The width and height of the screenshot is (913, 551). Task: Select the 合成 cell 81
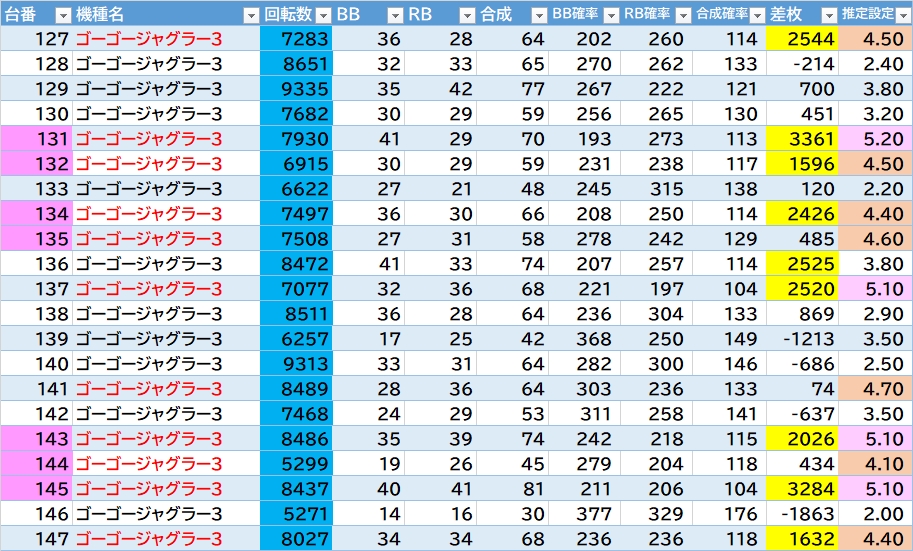512,489
